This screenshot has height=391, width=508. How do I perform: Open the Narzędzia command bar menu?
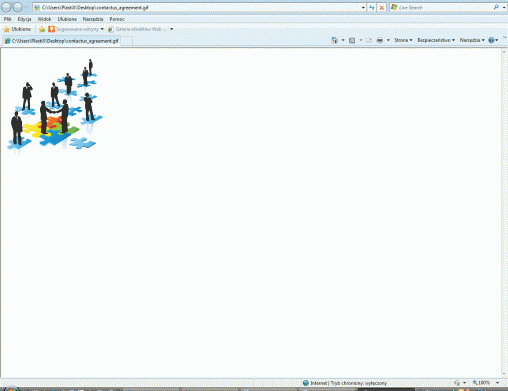pyautogui.click(x=472, y=40)
